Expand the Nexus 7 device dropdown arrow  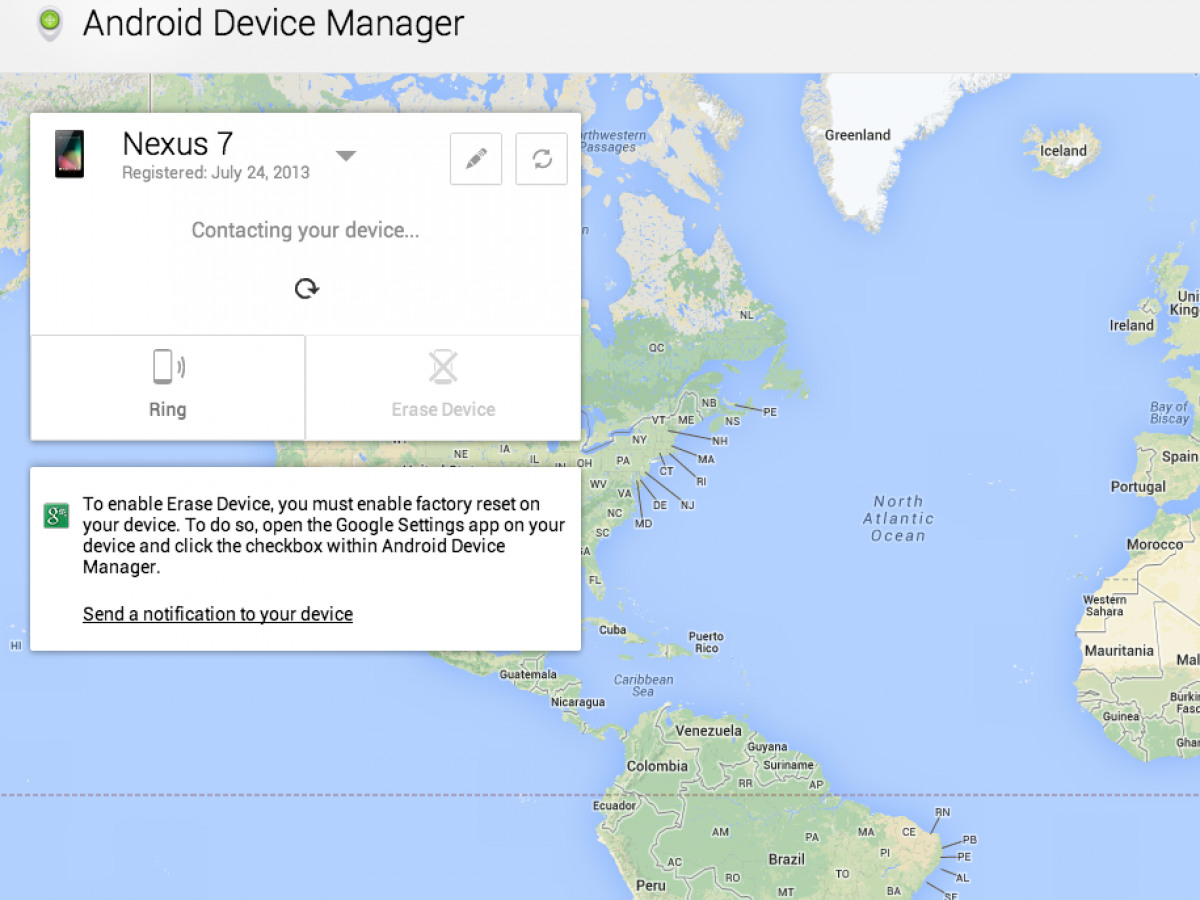(345, 156)
